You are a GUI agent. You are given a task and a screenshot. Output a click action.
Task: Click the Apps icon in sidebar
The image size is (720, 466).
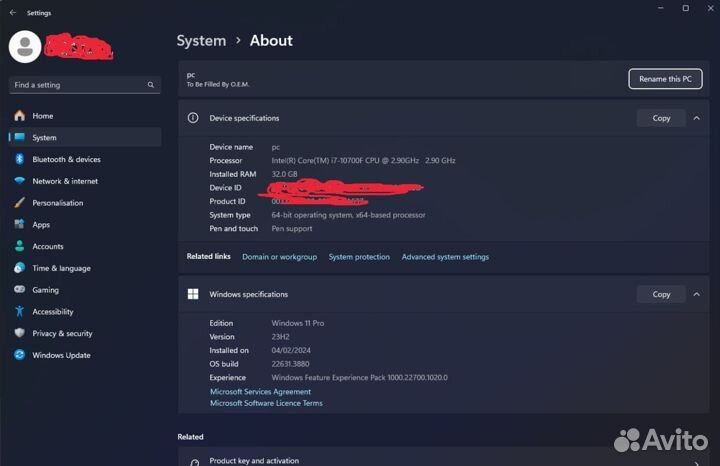click(19, 224)
